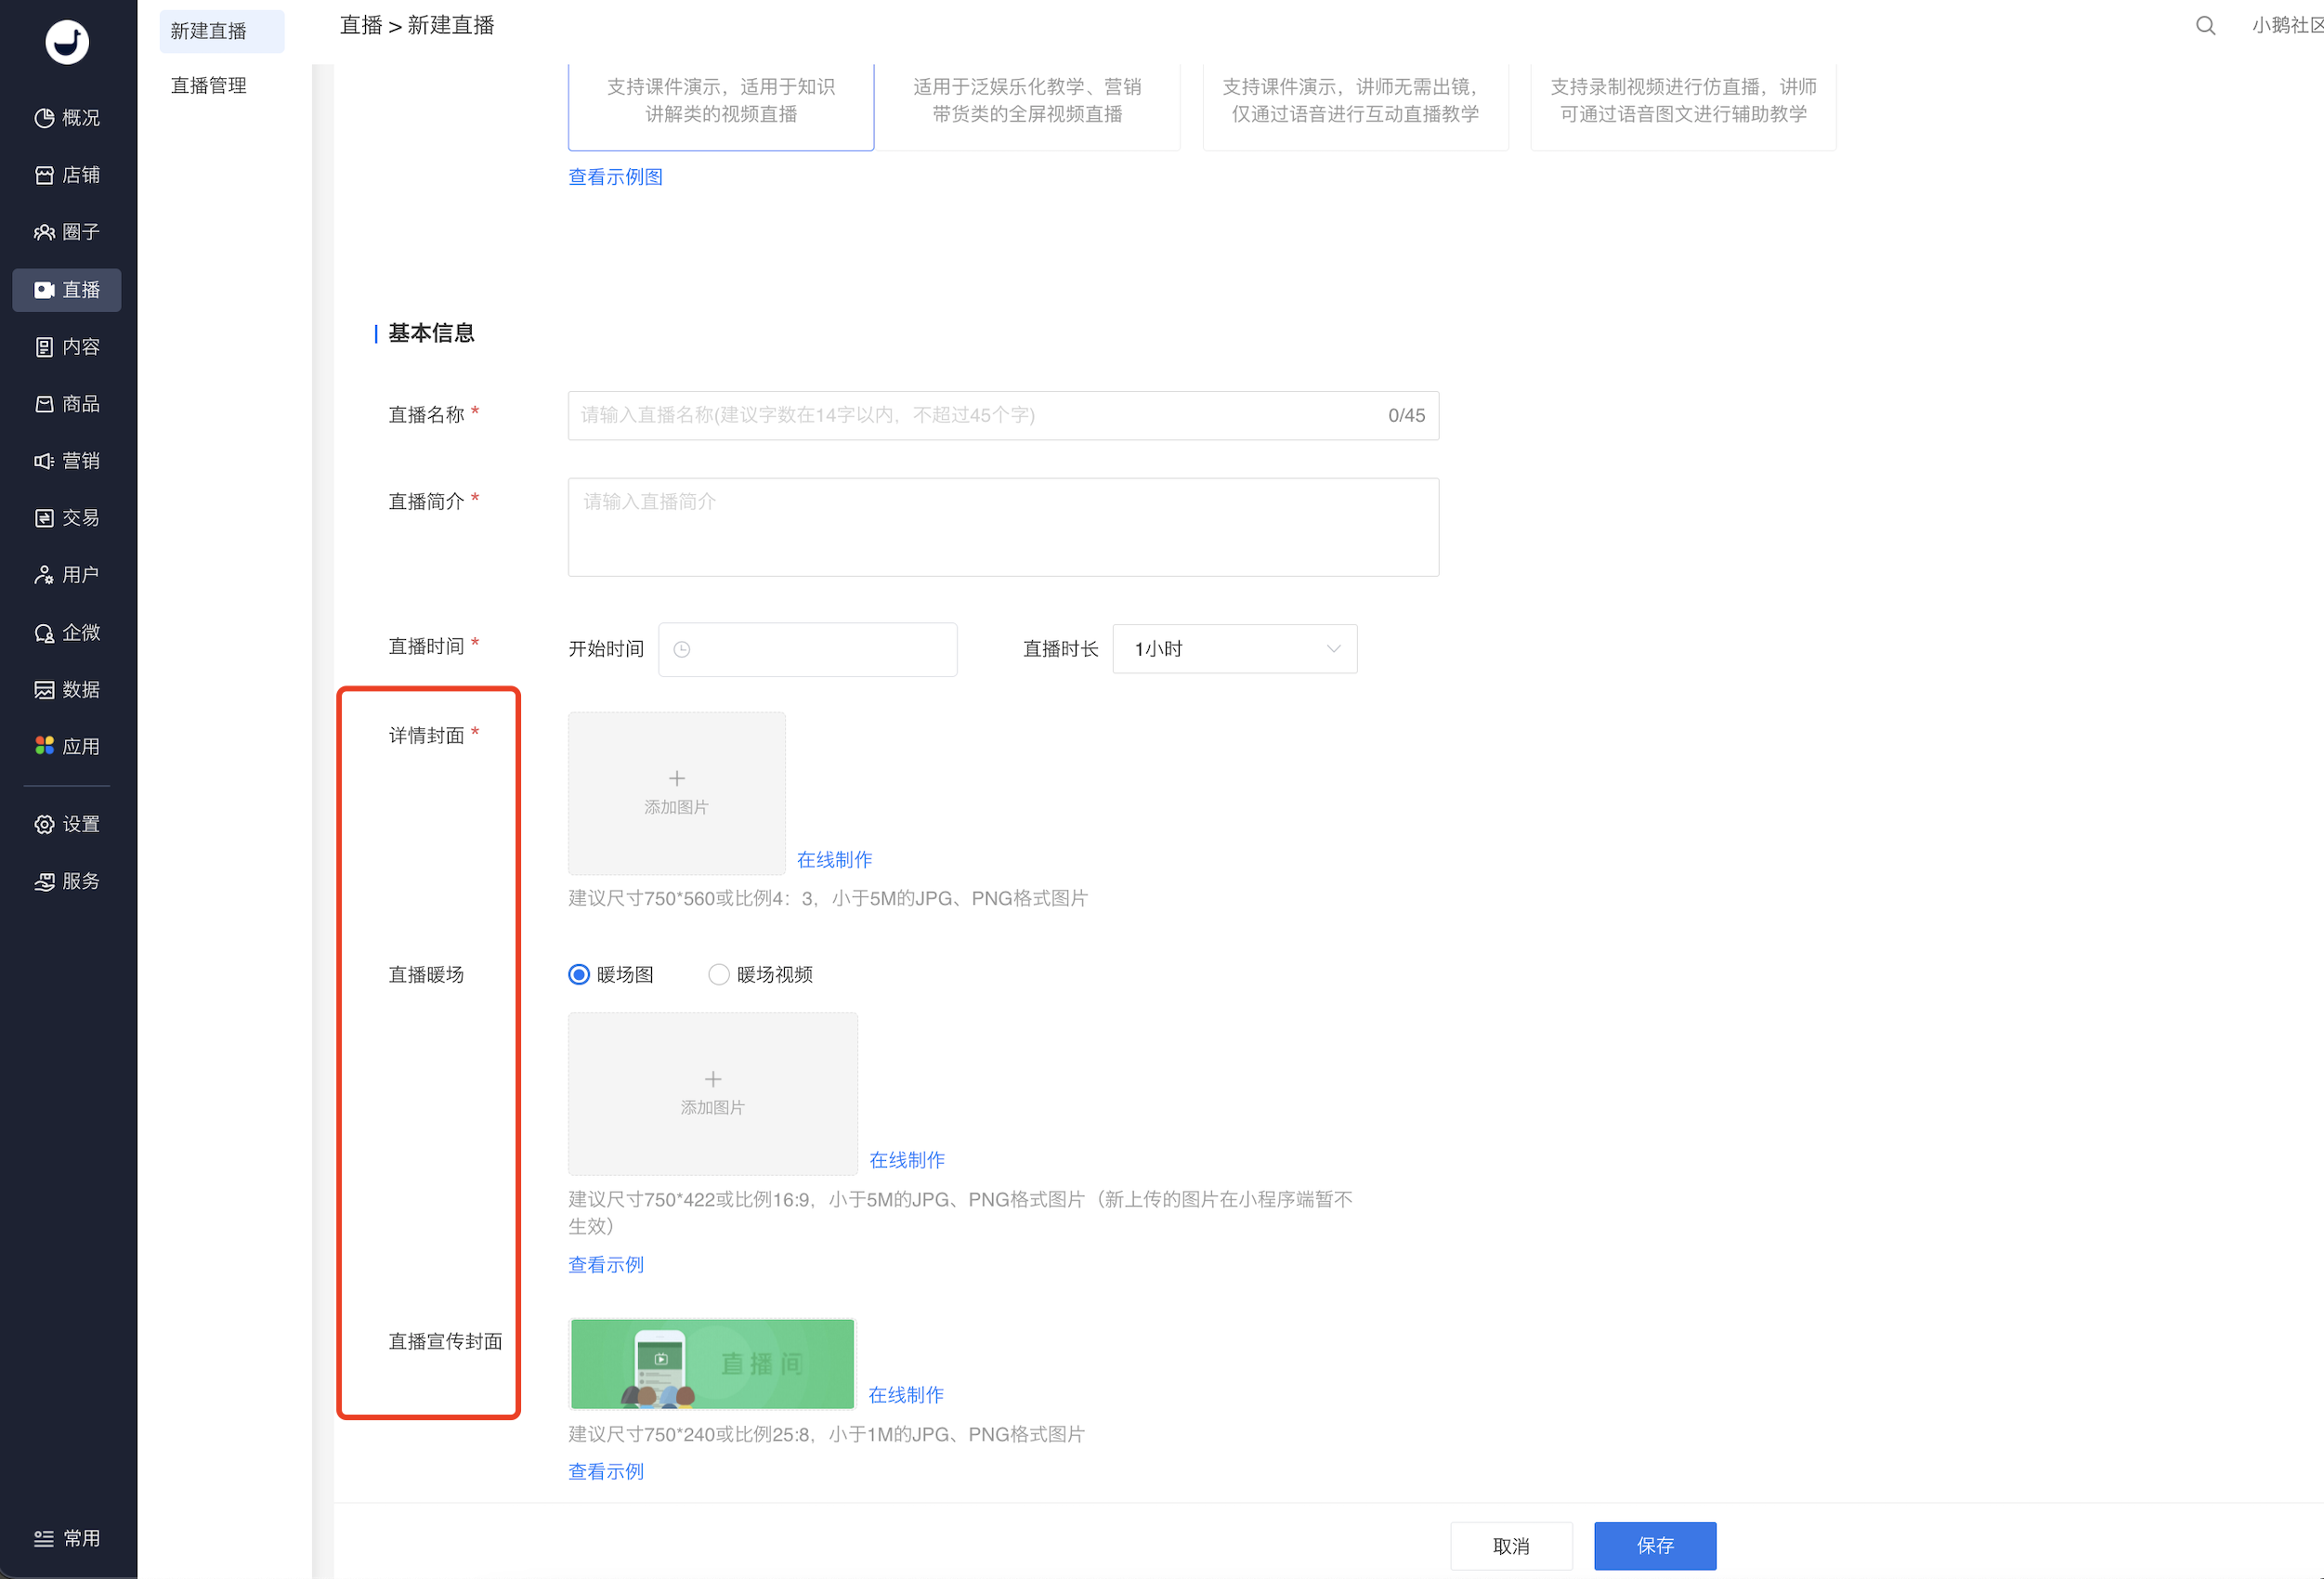The width and height of the screenshot is (2324, 1579).
Task: Open the 概况 overview sidebar icon
Action: pyautogui.click(x=44, y=118)
